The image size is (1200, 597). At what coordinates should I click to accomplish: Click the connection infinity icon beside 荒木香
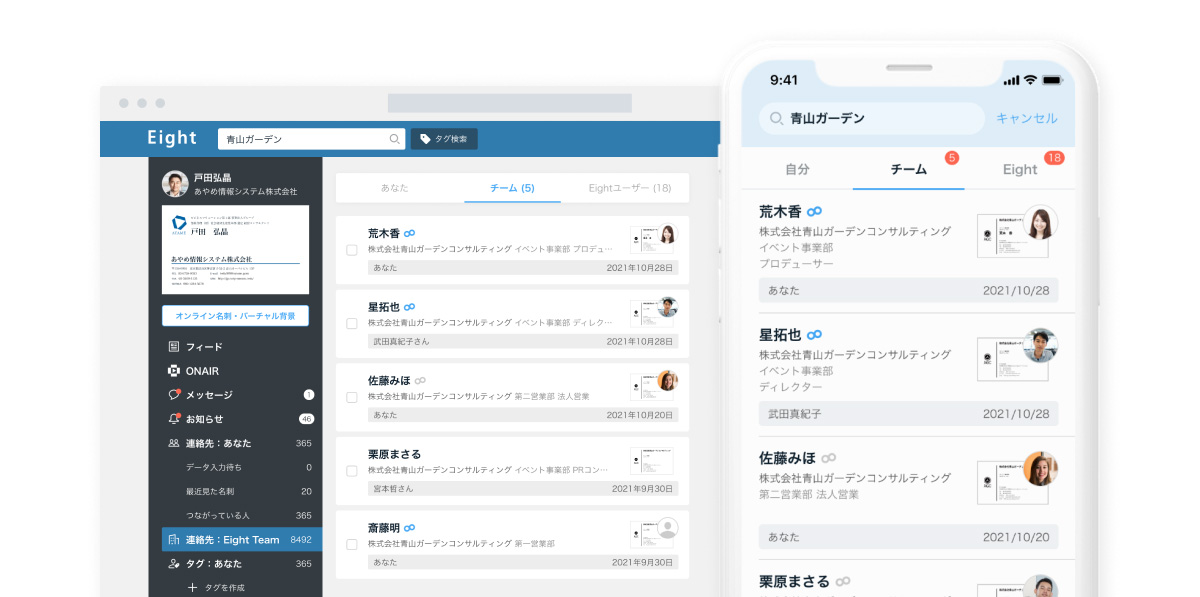point(410,231)
